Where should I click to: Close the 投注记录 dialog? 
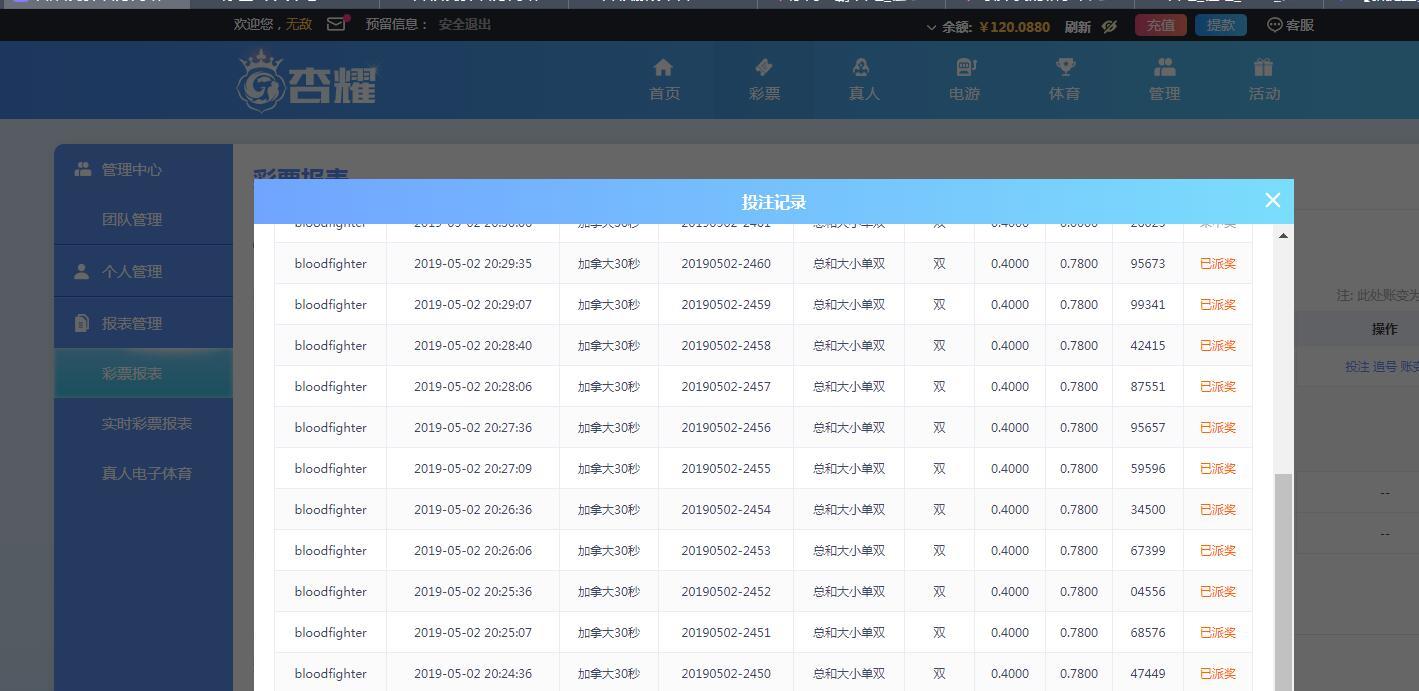(x=1272, y=200)
